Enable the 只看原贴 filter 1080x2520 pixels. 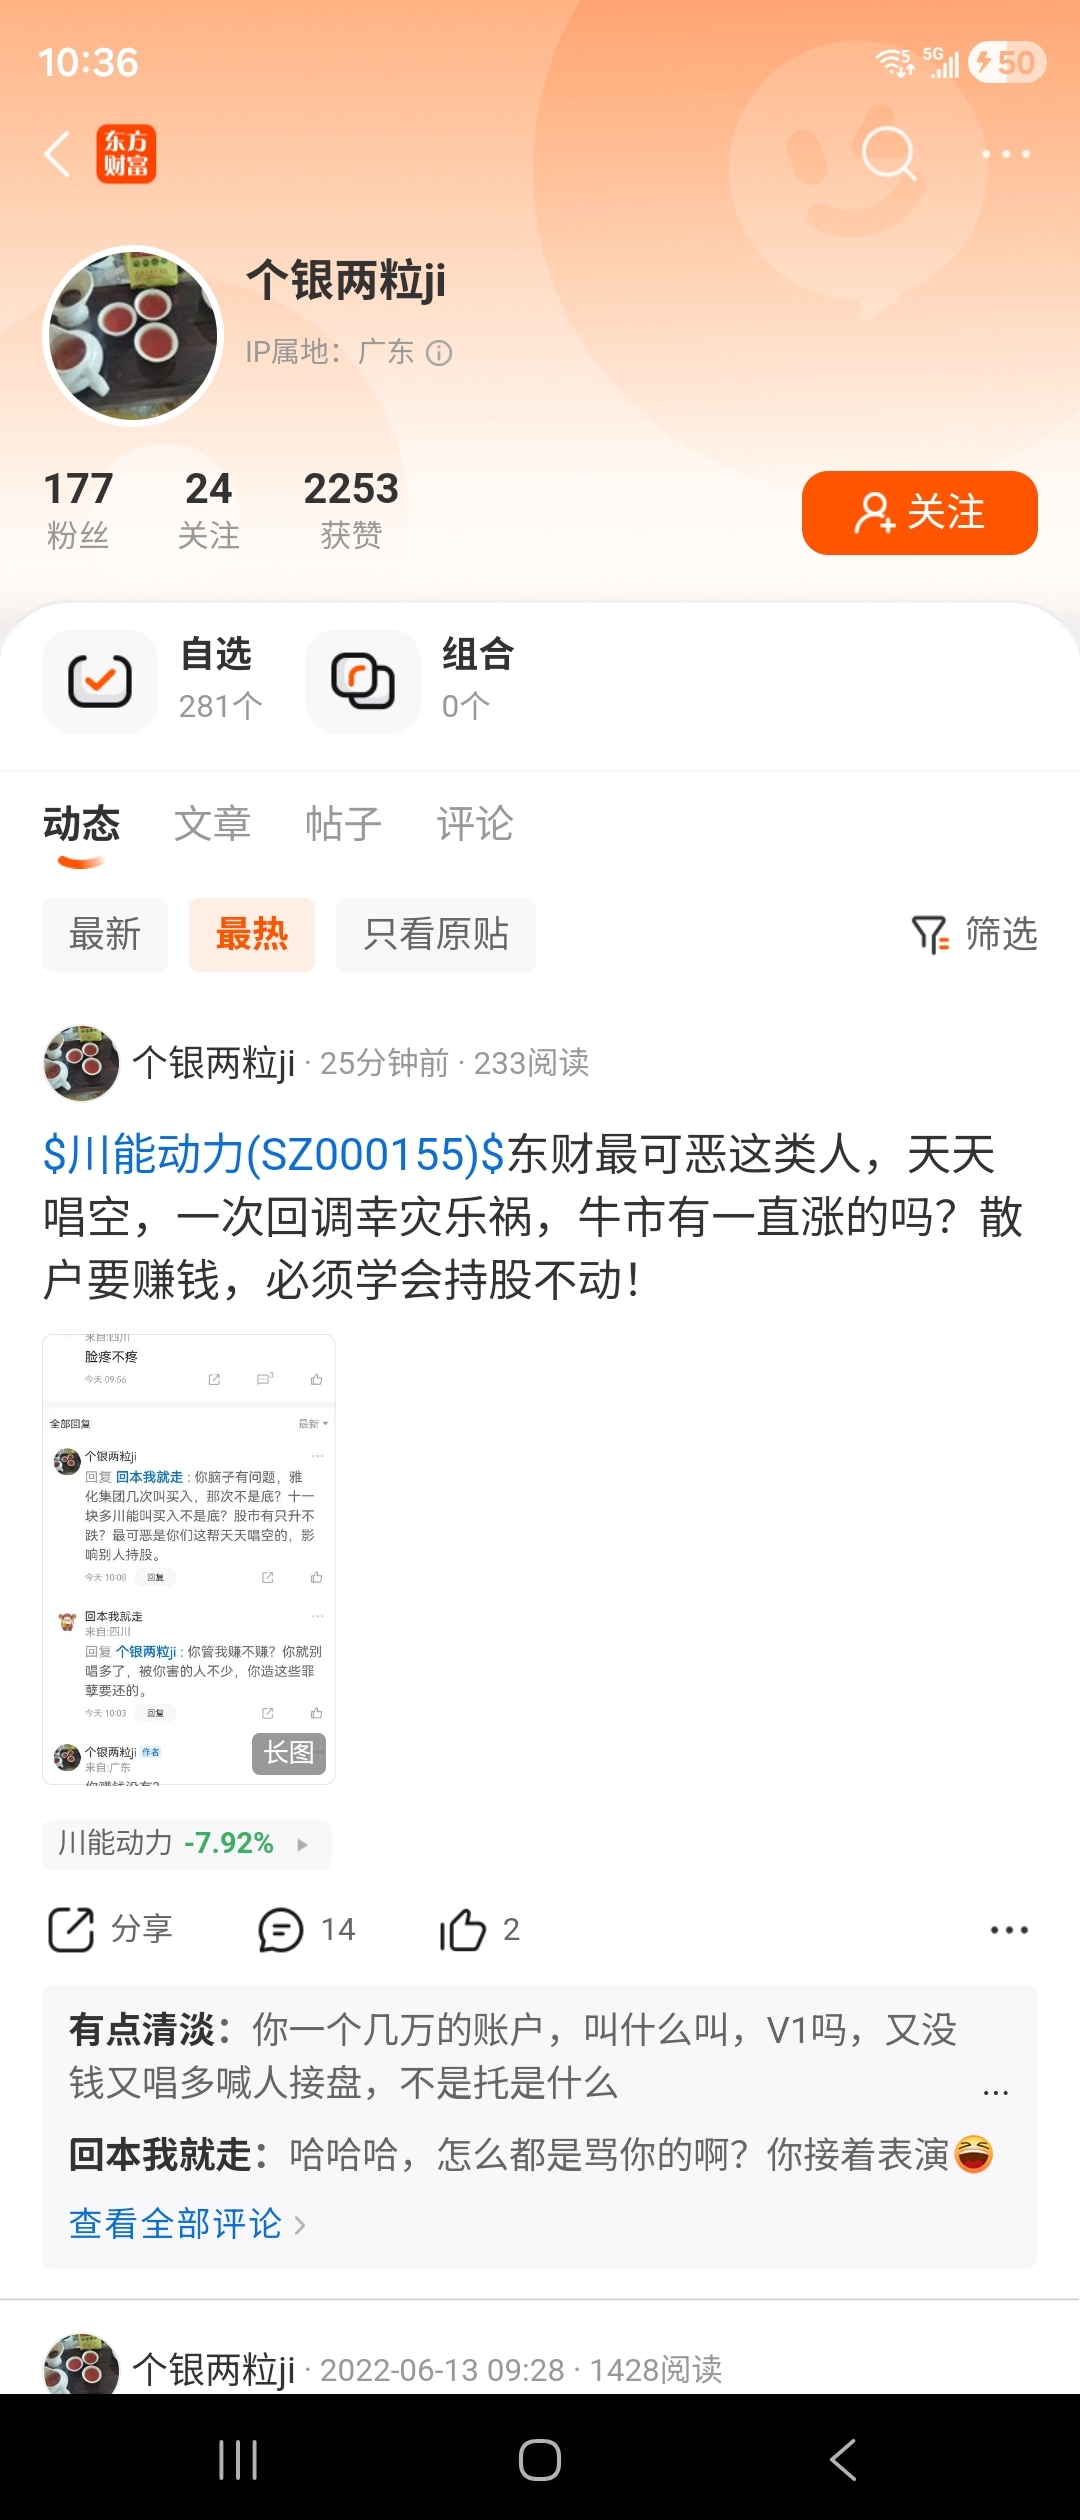tap(436, 935)
